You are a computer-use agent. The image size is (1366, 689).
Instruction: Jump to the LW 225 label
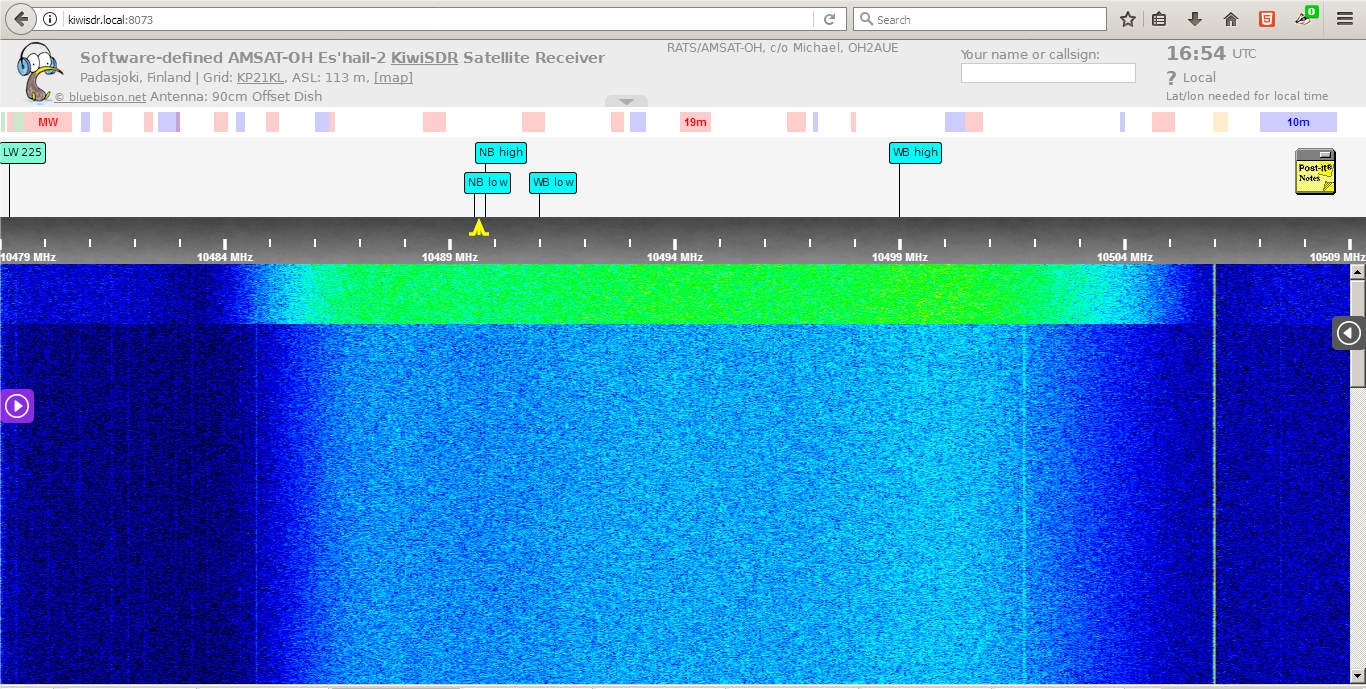point(22,153)
